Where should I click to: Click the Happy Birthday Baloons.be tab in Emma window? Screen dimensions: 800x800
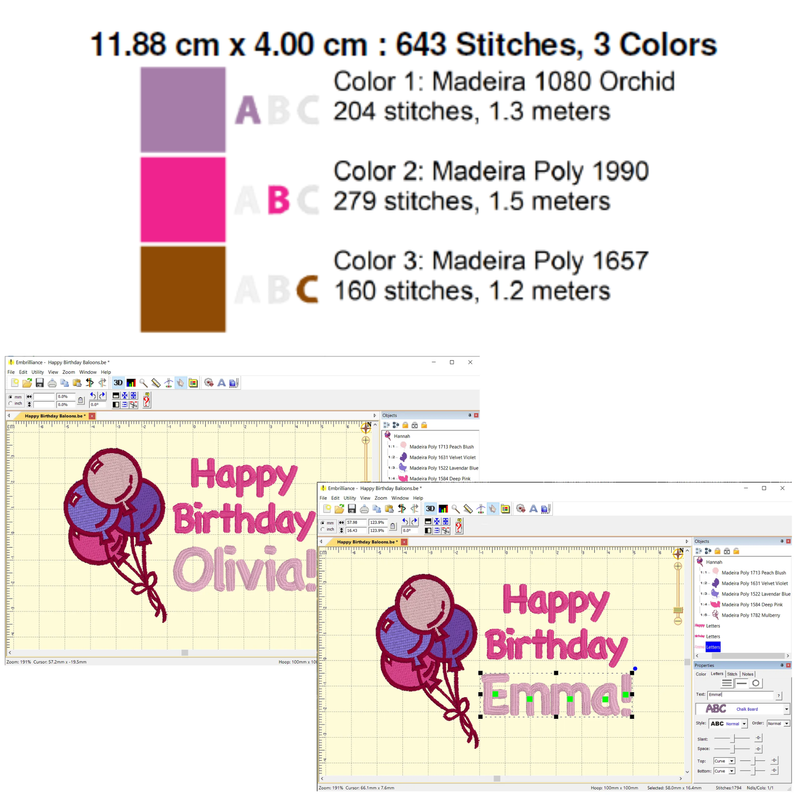[x=366, y=542]
